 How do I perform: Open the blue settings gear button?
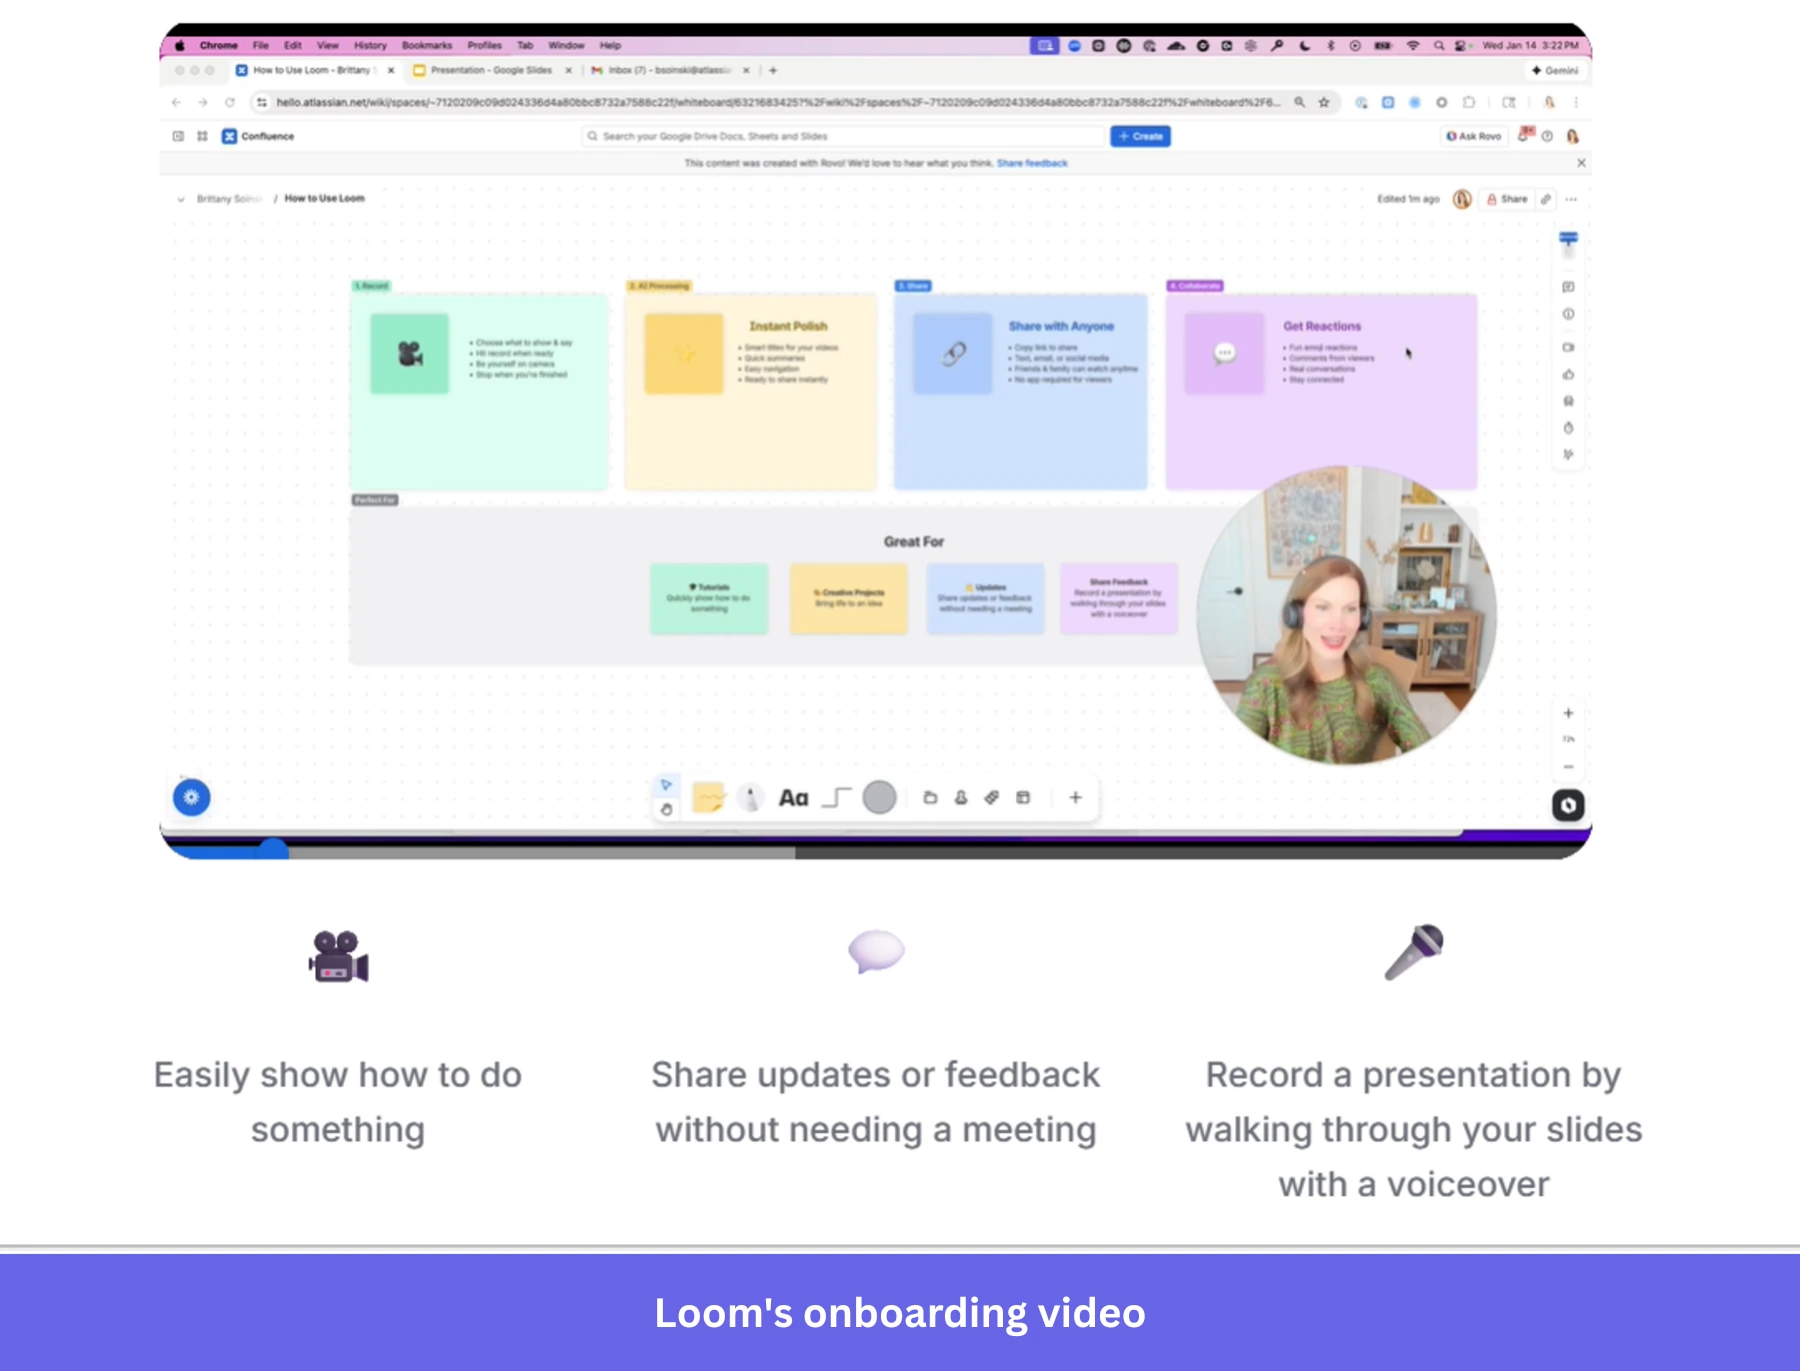click(192, 797)
